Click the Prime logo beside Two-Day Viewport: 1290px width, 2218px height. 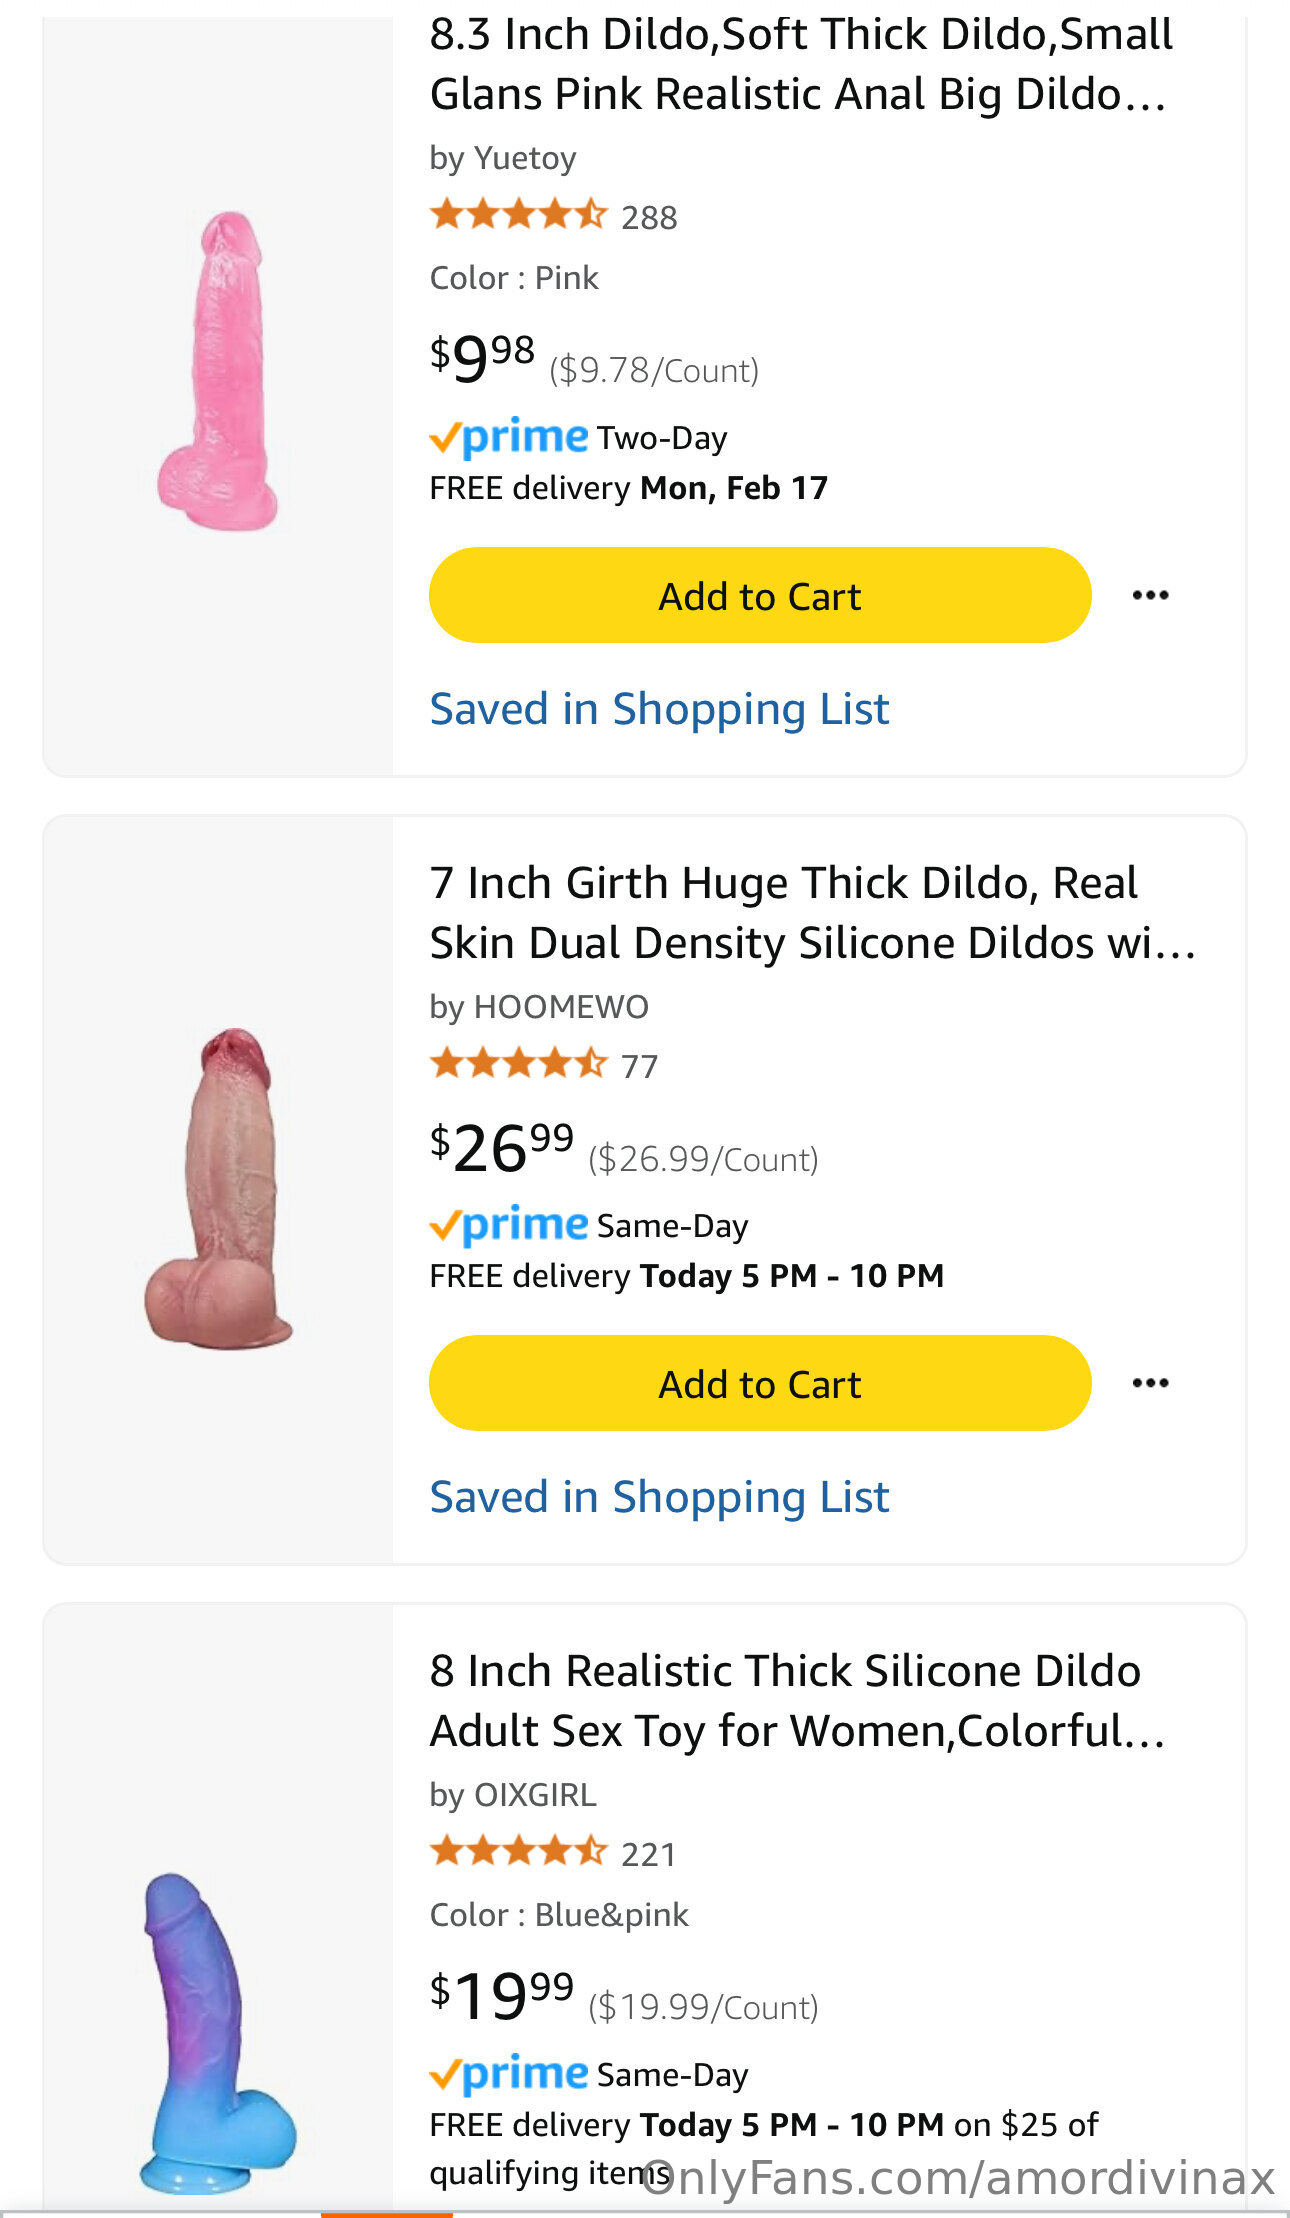coord(509,438)
